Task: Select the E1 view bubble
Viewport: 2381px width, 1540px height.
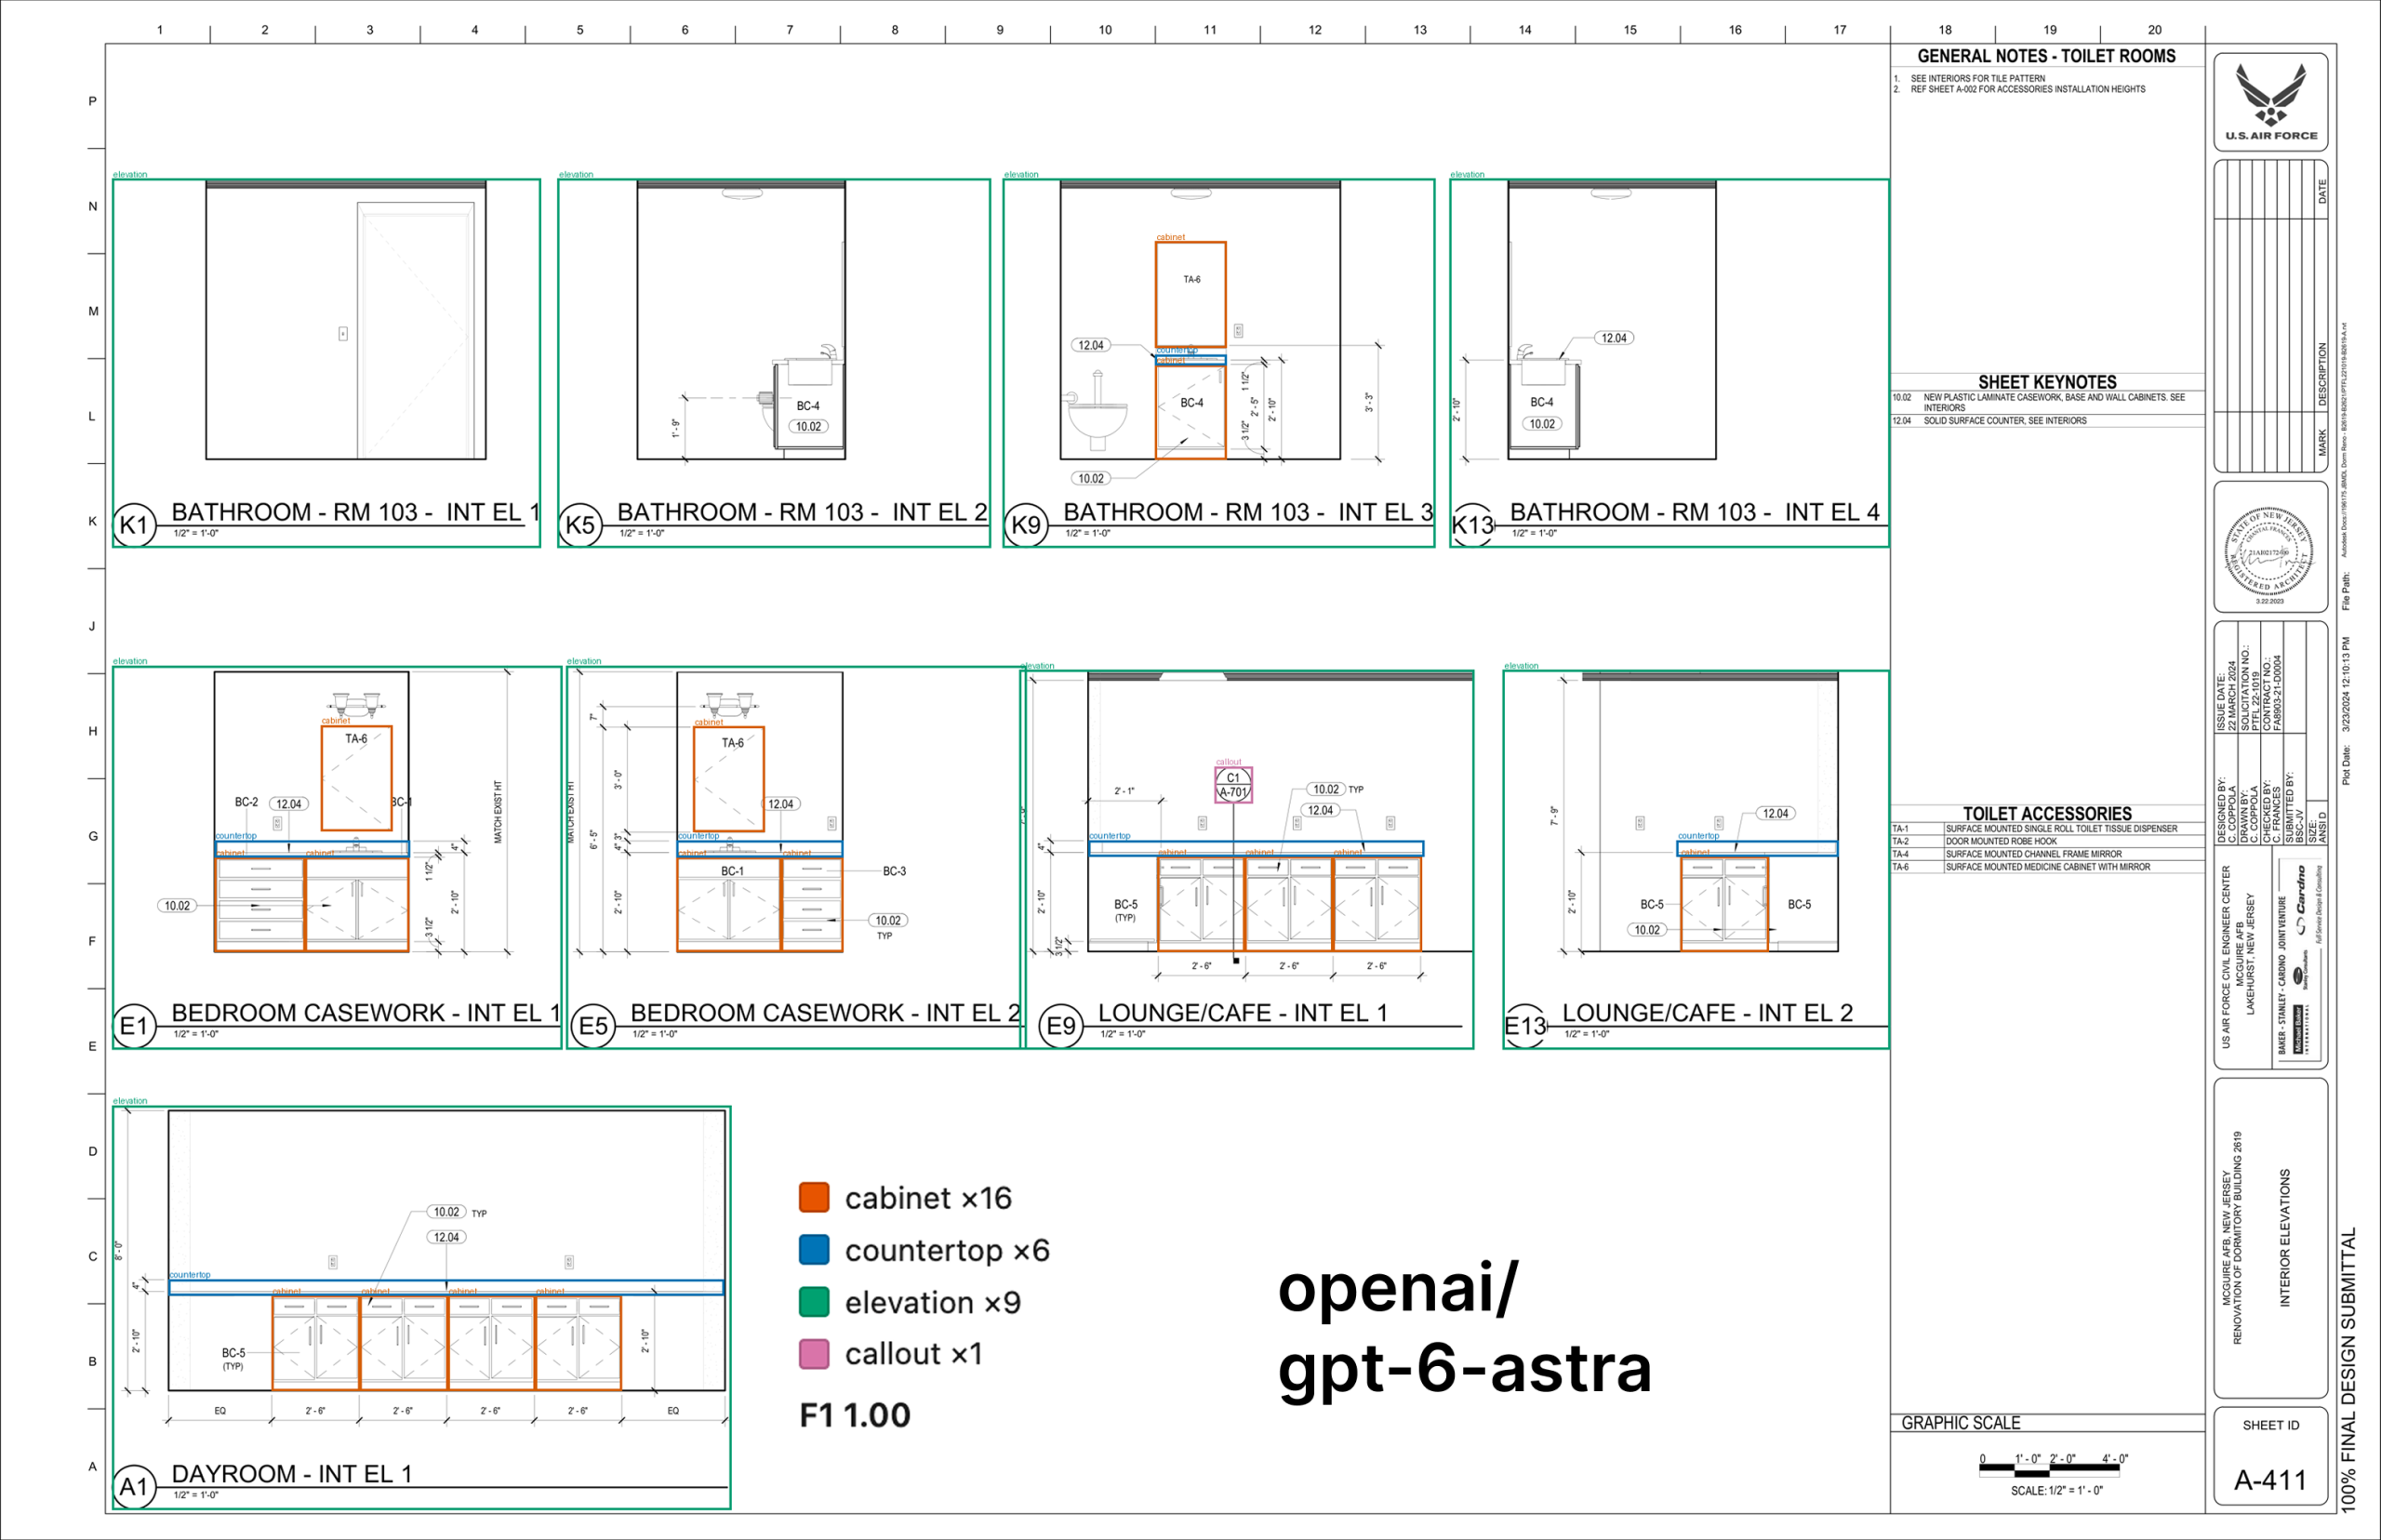Action: [x=134, y=1026]
